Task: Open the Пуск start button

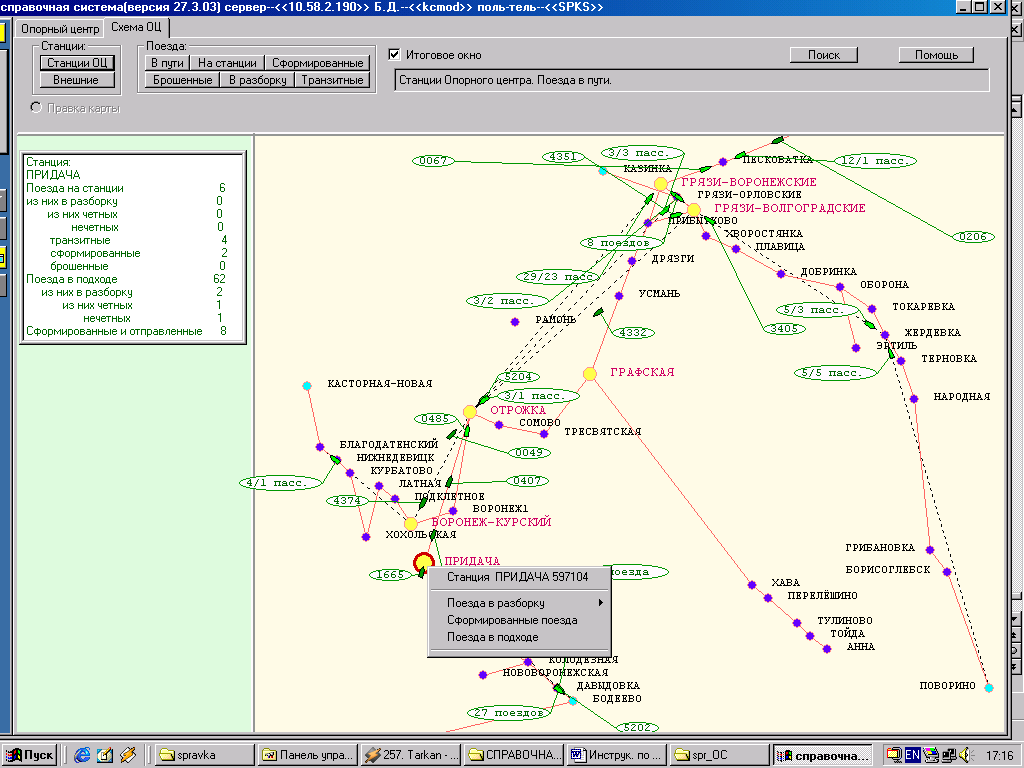Action: (x=30, y=755)
